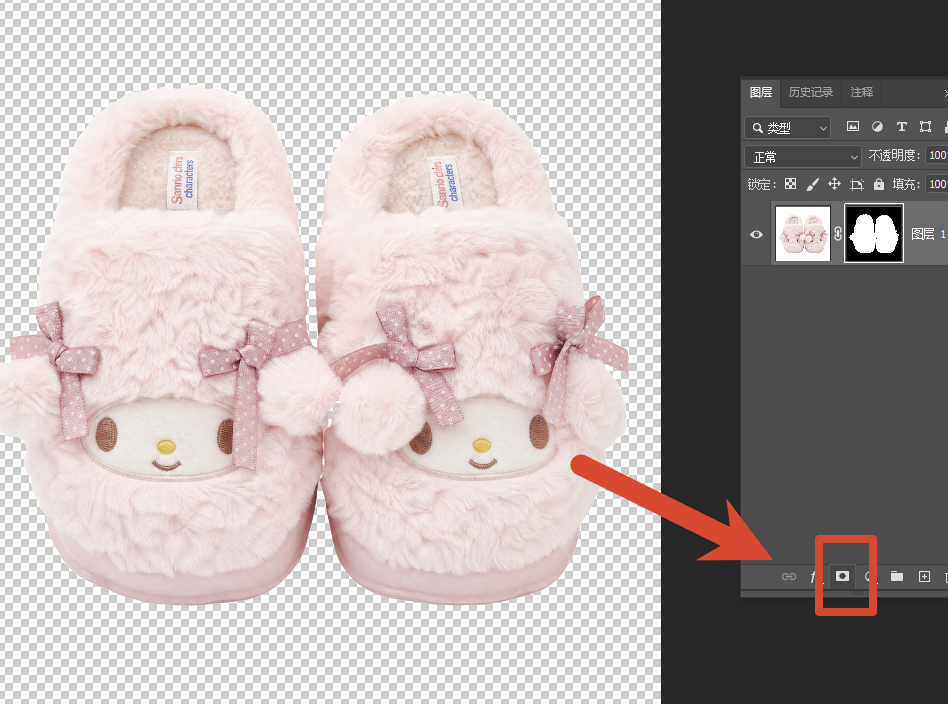
Task: Click the 不透明度 value field
Action: (x=937, y=155)
